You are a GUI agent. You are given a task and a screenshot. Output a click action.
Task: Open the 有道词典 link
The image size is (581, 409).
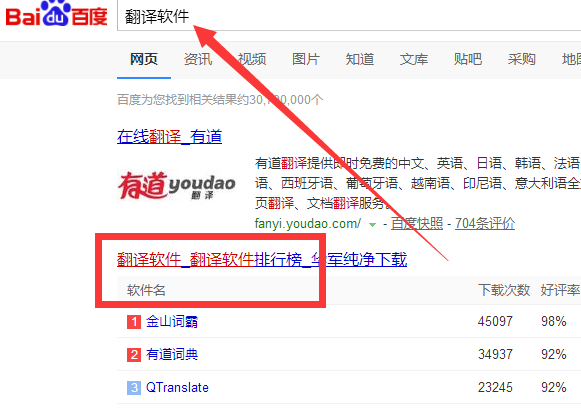tap(172, 355)
